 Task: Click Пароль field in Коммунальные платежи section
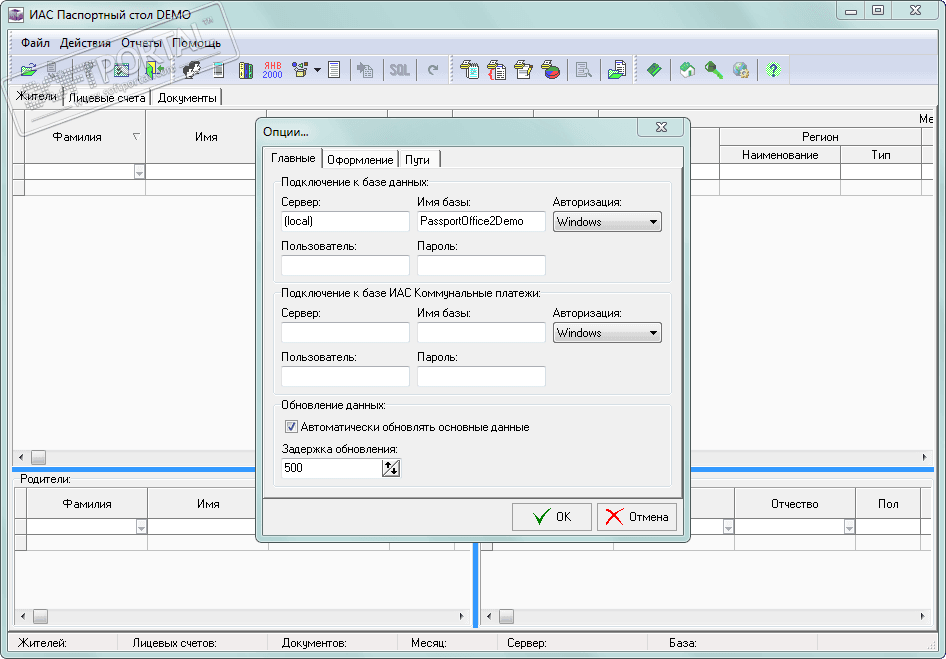(481, 377)
